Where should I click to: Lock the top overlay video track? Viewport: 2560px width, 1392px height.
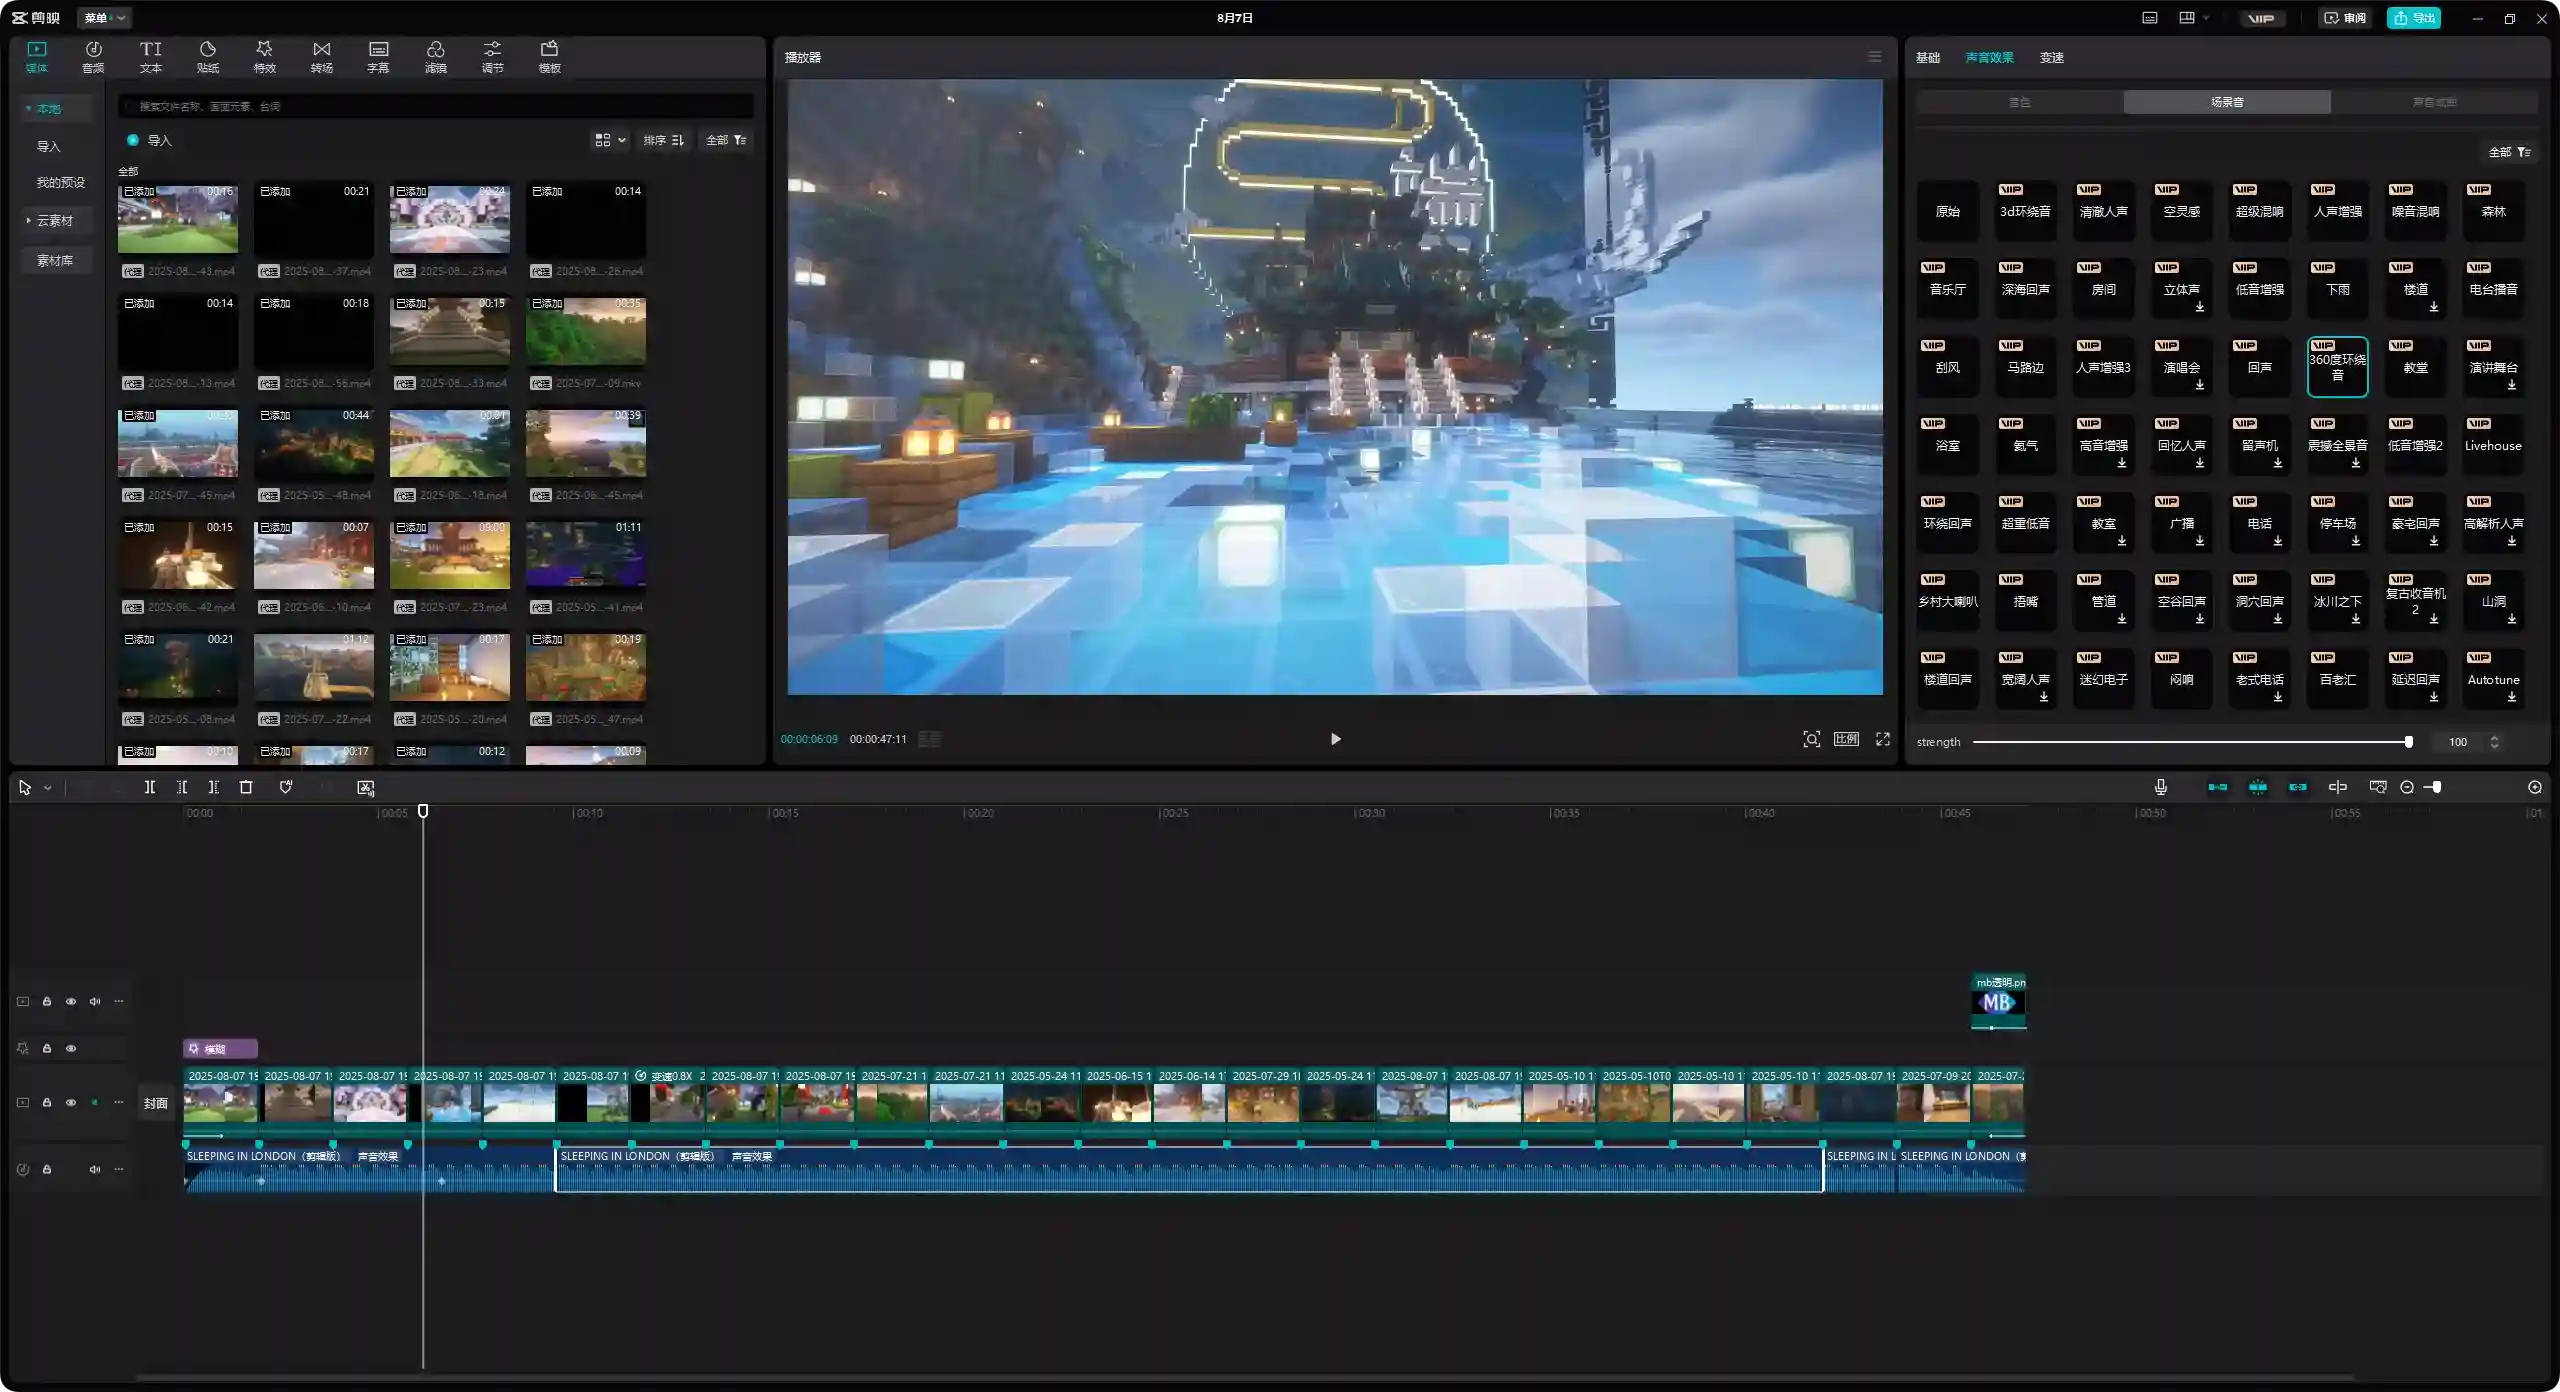coord(47,1001)
